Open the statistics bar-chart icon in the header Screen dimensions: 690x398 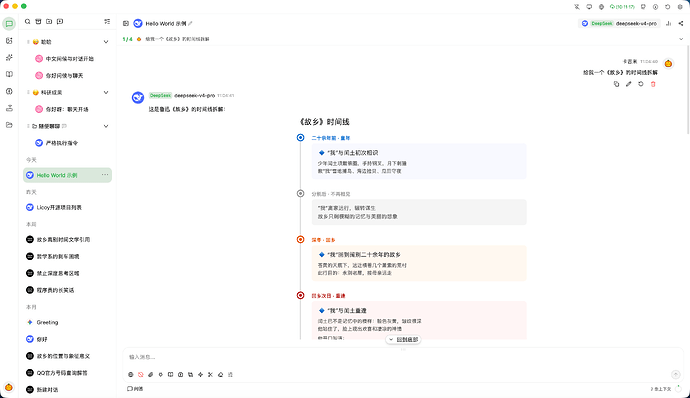click(668, 23)
